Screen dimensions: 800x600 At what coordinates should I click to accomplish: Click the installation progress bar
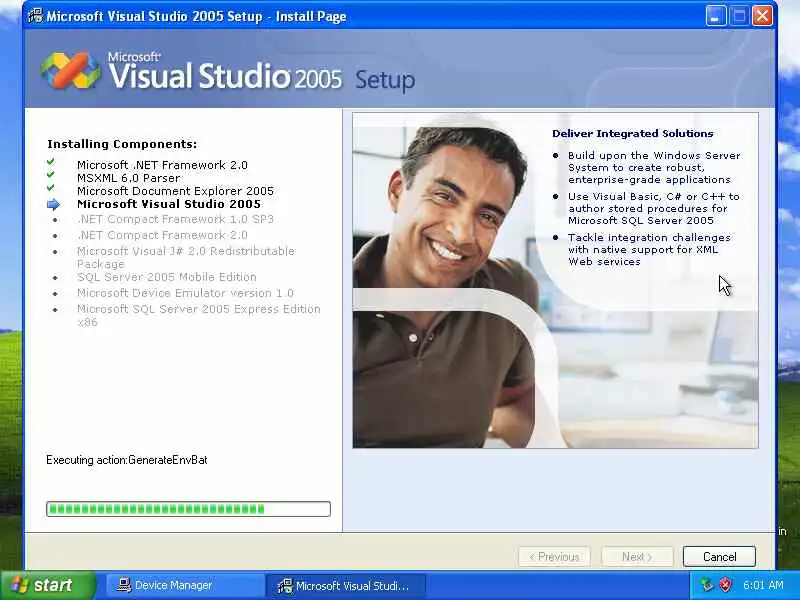tap(188, 509)
